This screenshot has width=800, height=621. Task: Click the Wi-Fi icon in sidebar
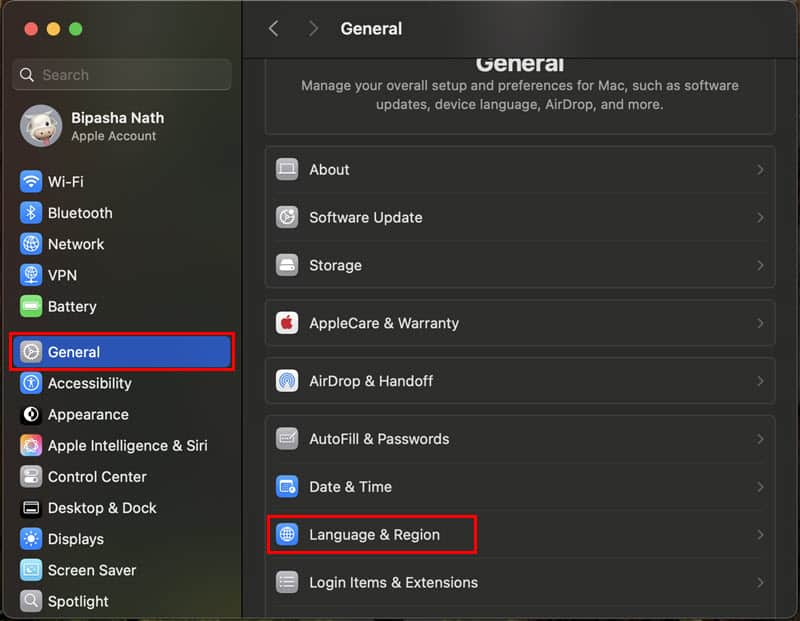[31, 182]
